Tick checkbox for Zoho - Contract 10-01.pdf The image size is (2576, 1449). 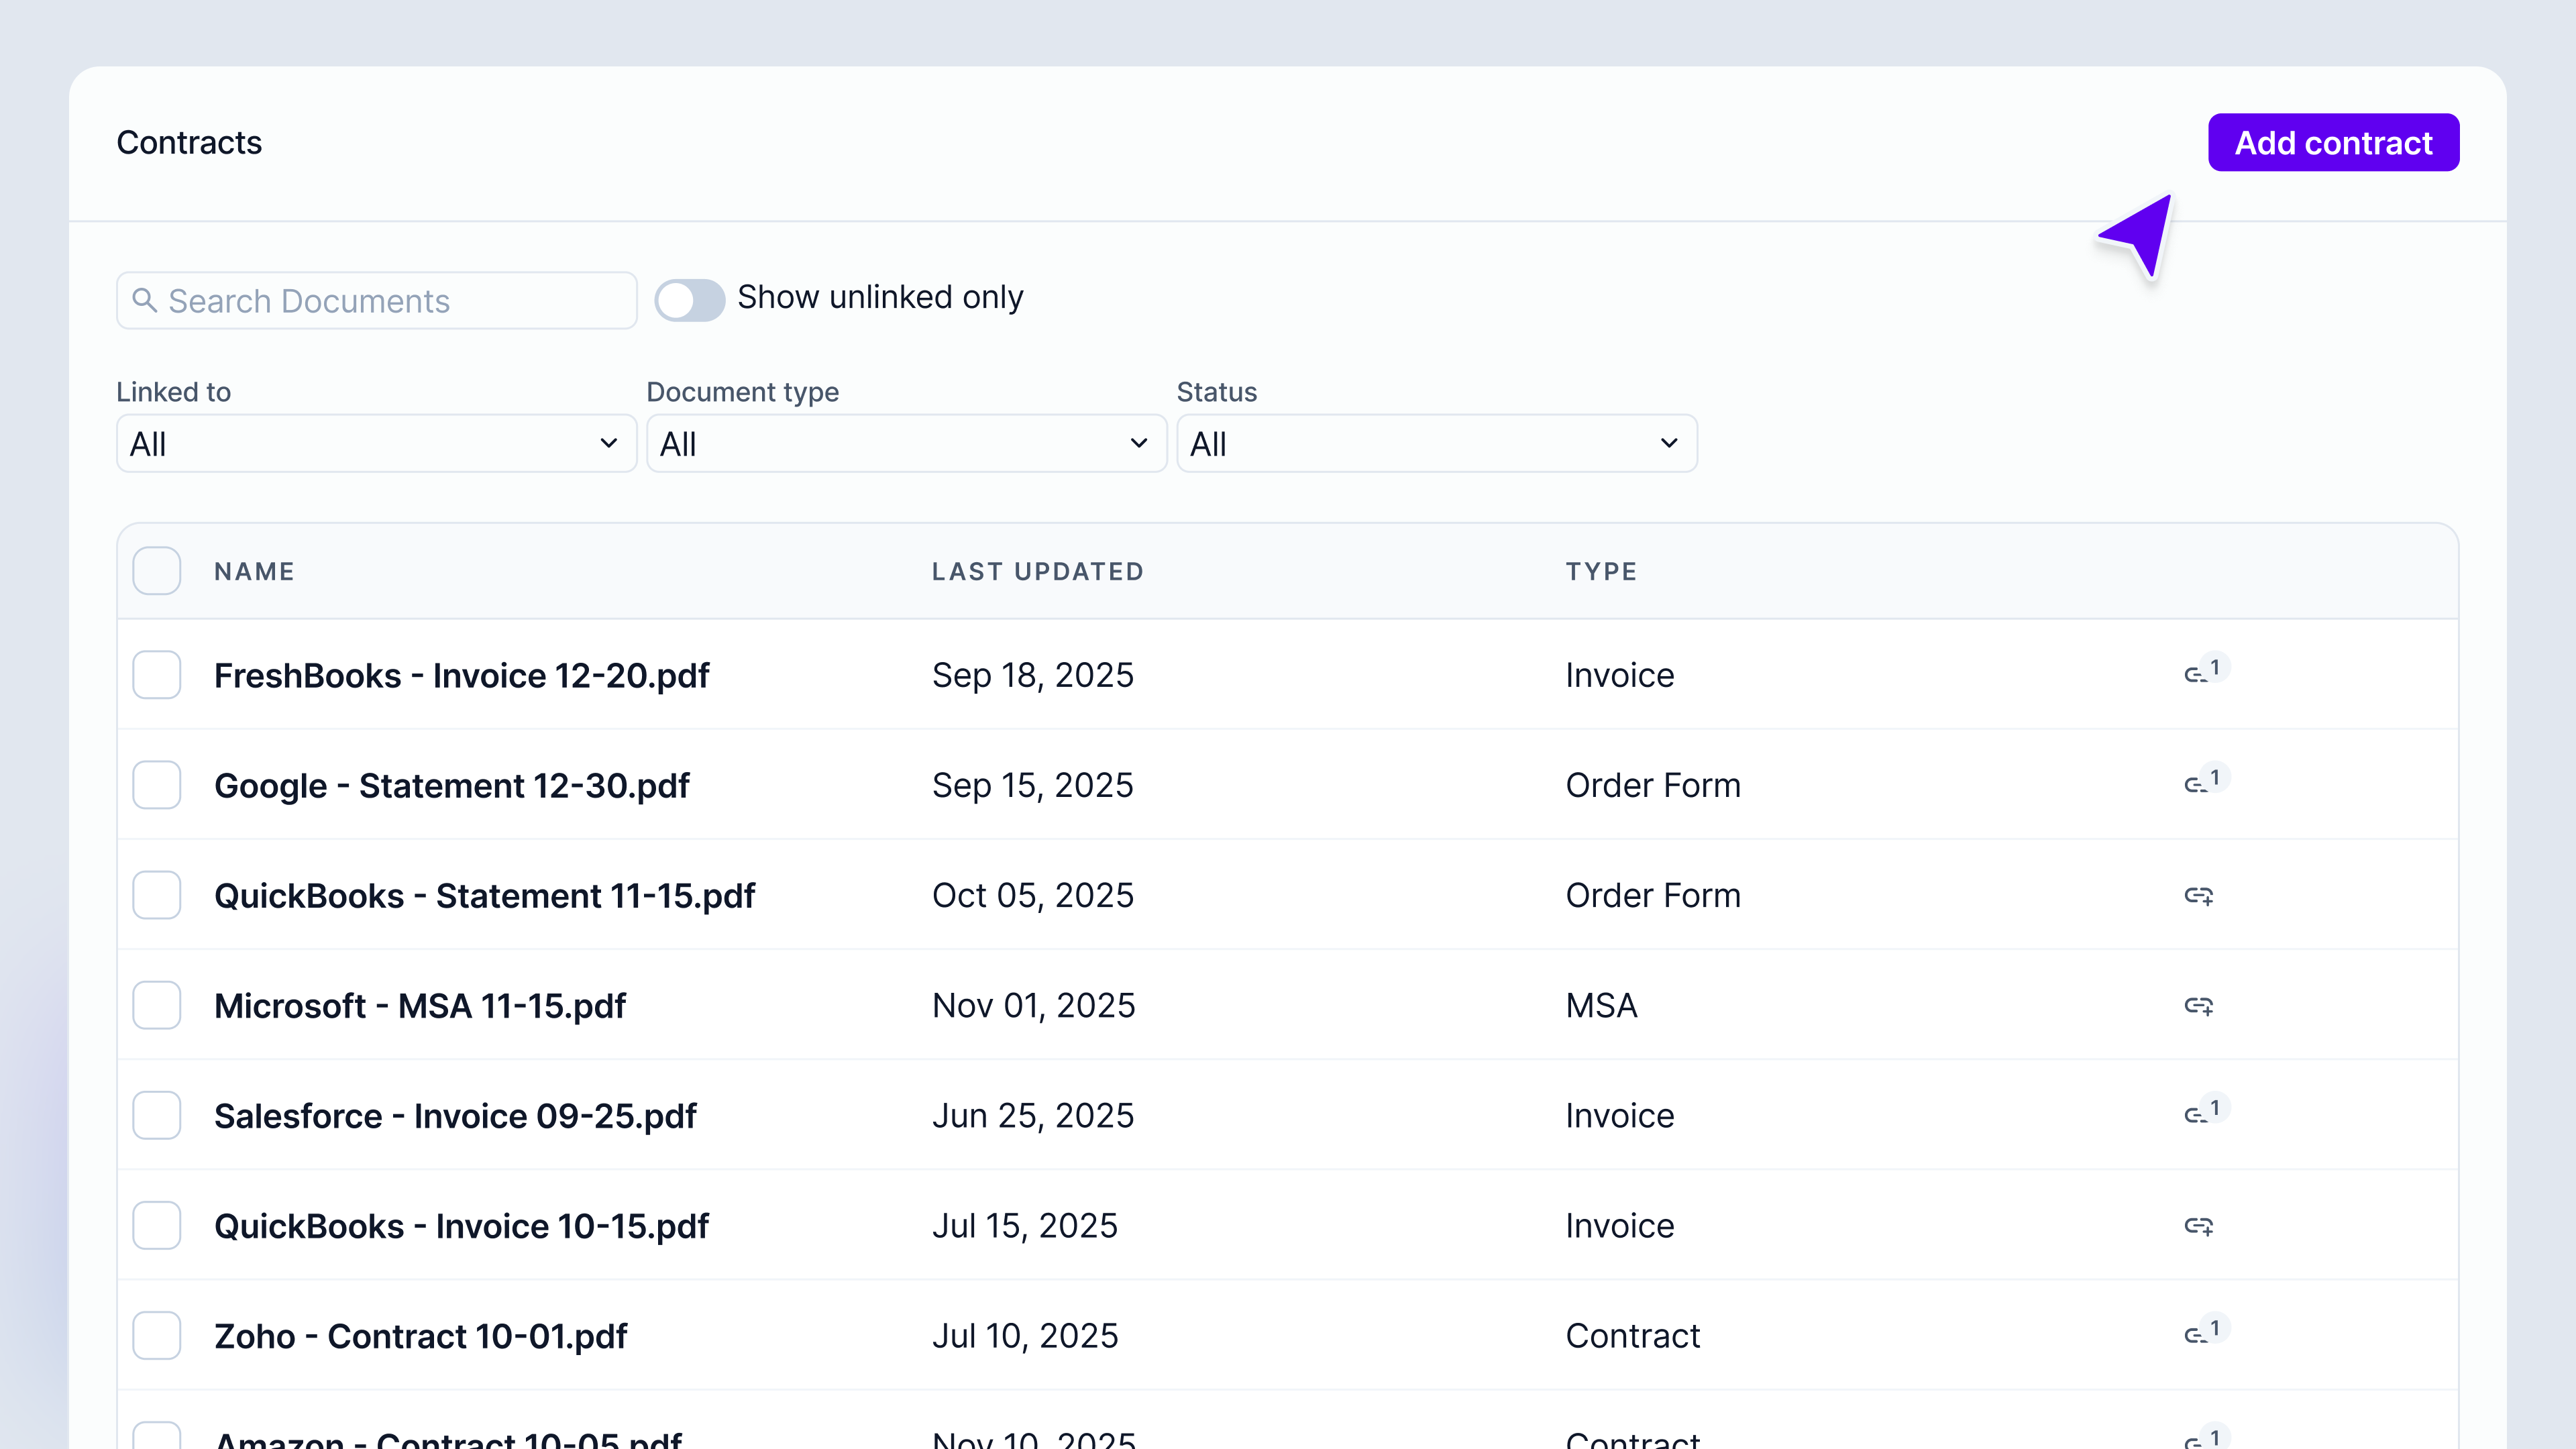click(x=157, y=1335)
